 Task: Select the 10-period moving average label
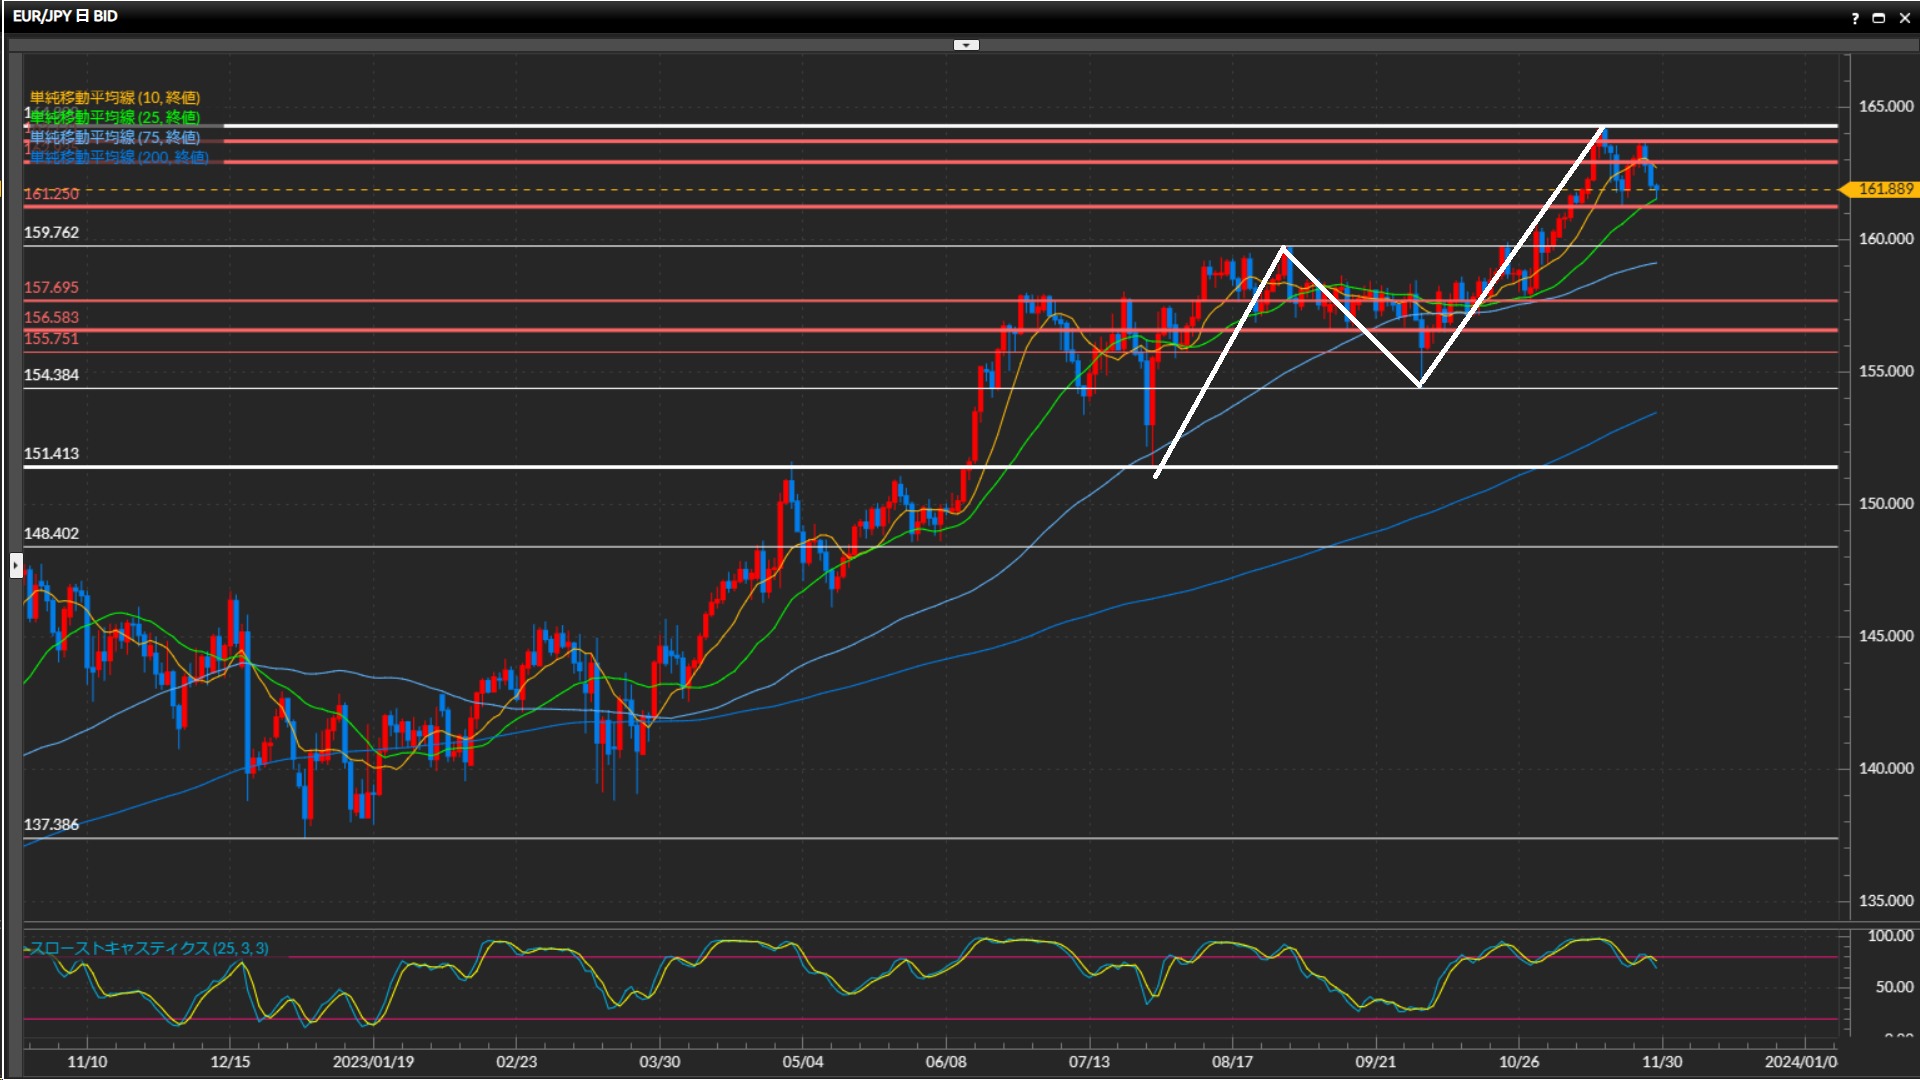point(115,97)
